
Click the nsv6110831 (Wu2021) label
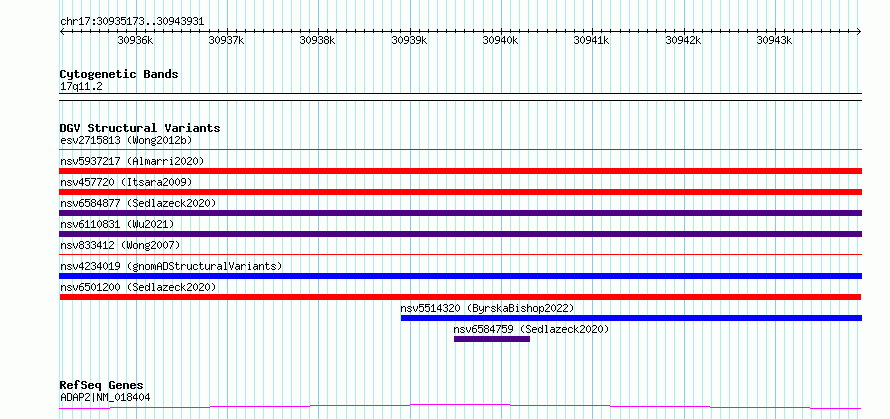click(x=117, y=224)
